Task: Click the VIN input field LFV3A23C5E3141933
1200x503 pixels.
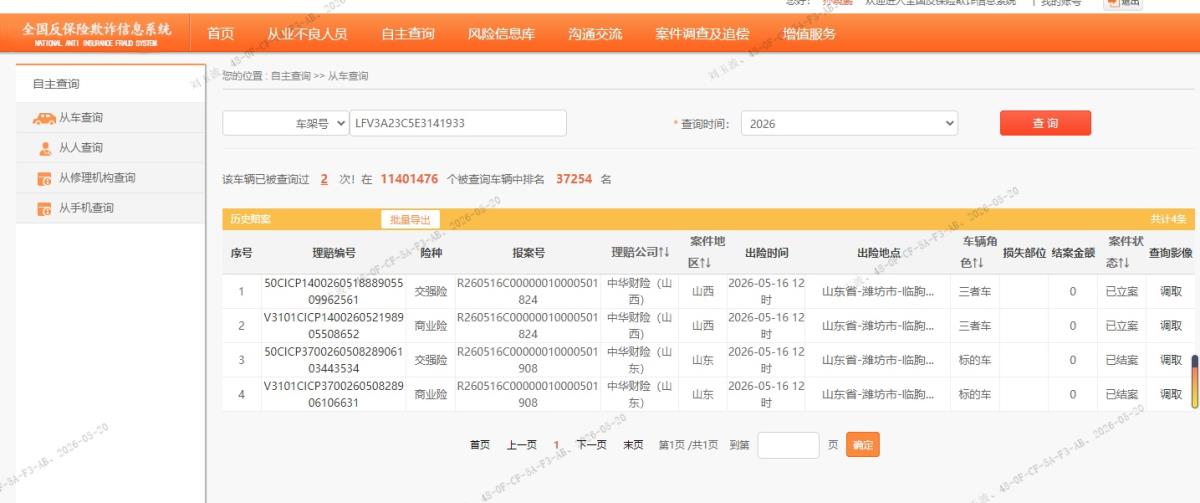Action: tap(458, 123)
